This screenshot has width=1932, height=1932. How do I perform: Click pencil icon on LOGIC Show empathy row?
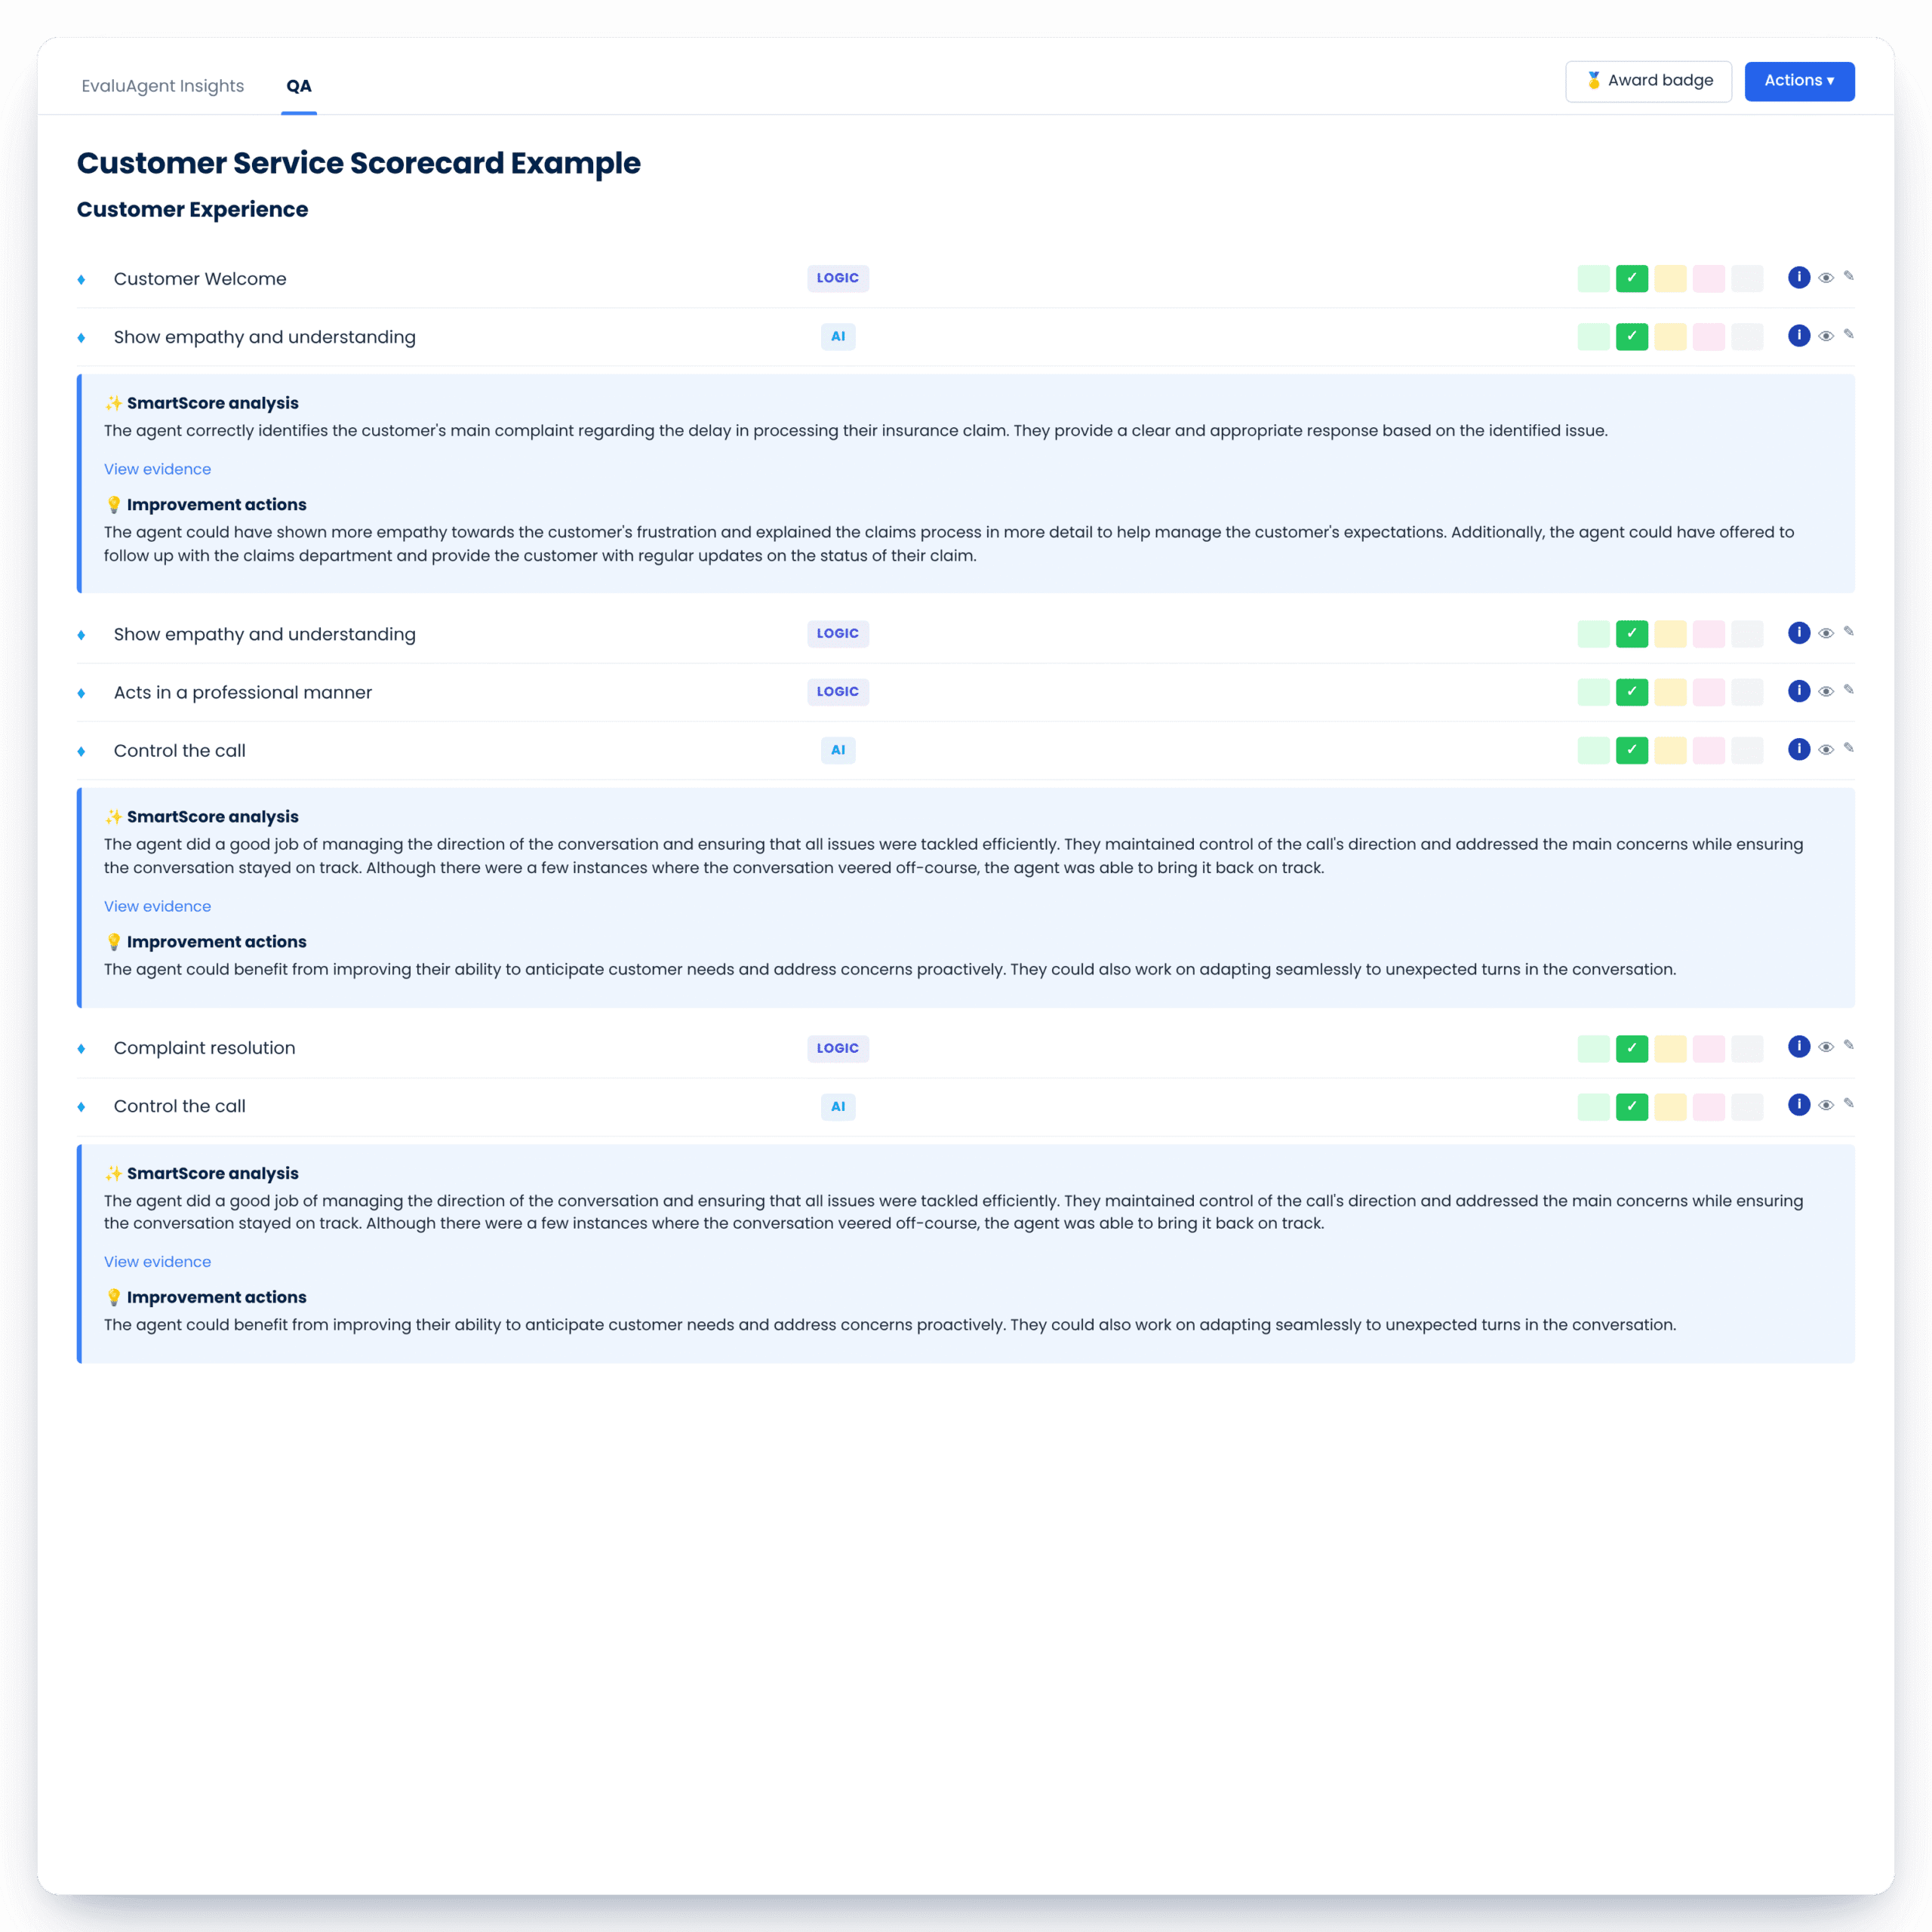(1848, 631)
